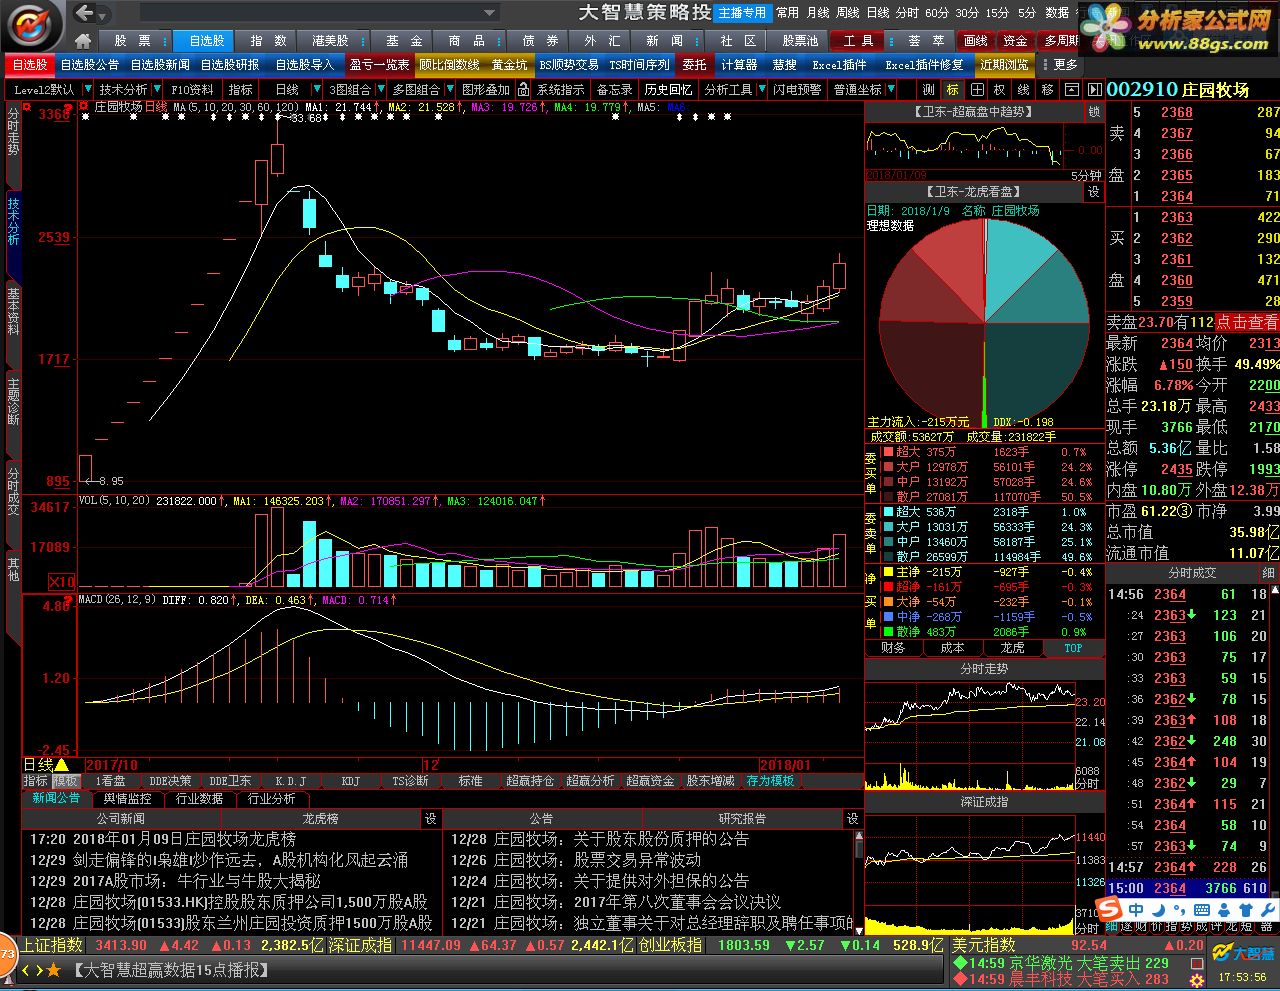
Task: Click the 线 line drawing icon
Action: (x=1023, y=89)
